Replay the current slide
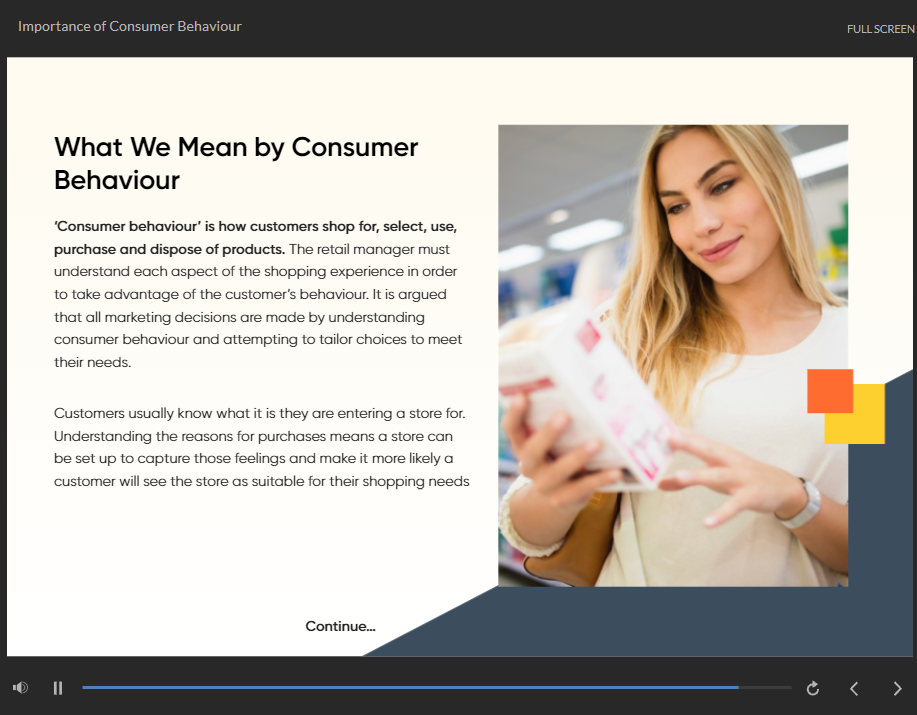 click(x=813, y=688)
